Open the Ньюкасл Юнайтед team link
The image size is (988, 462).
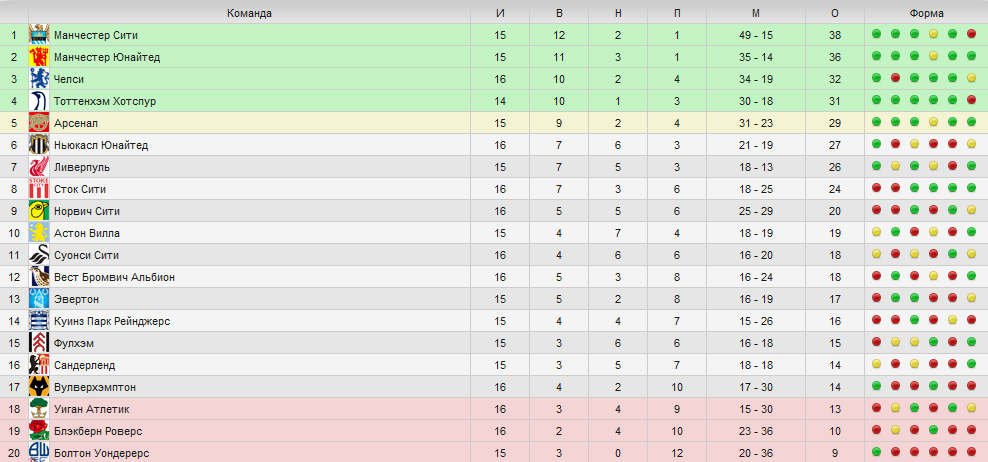(101, 146)
